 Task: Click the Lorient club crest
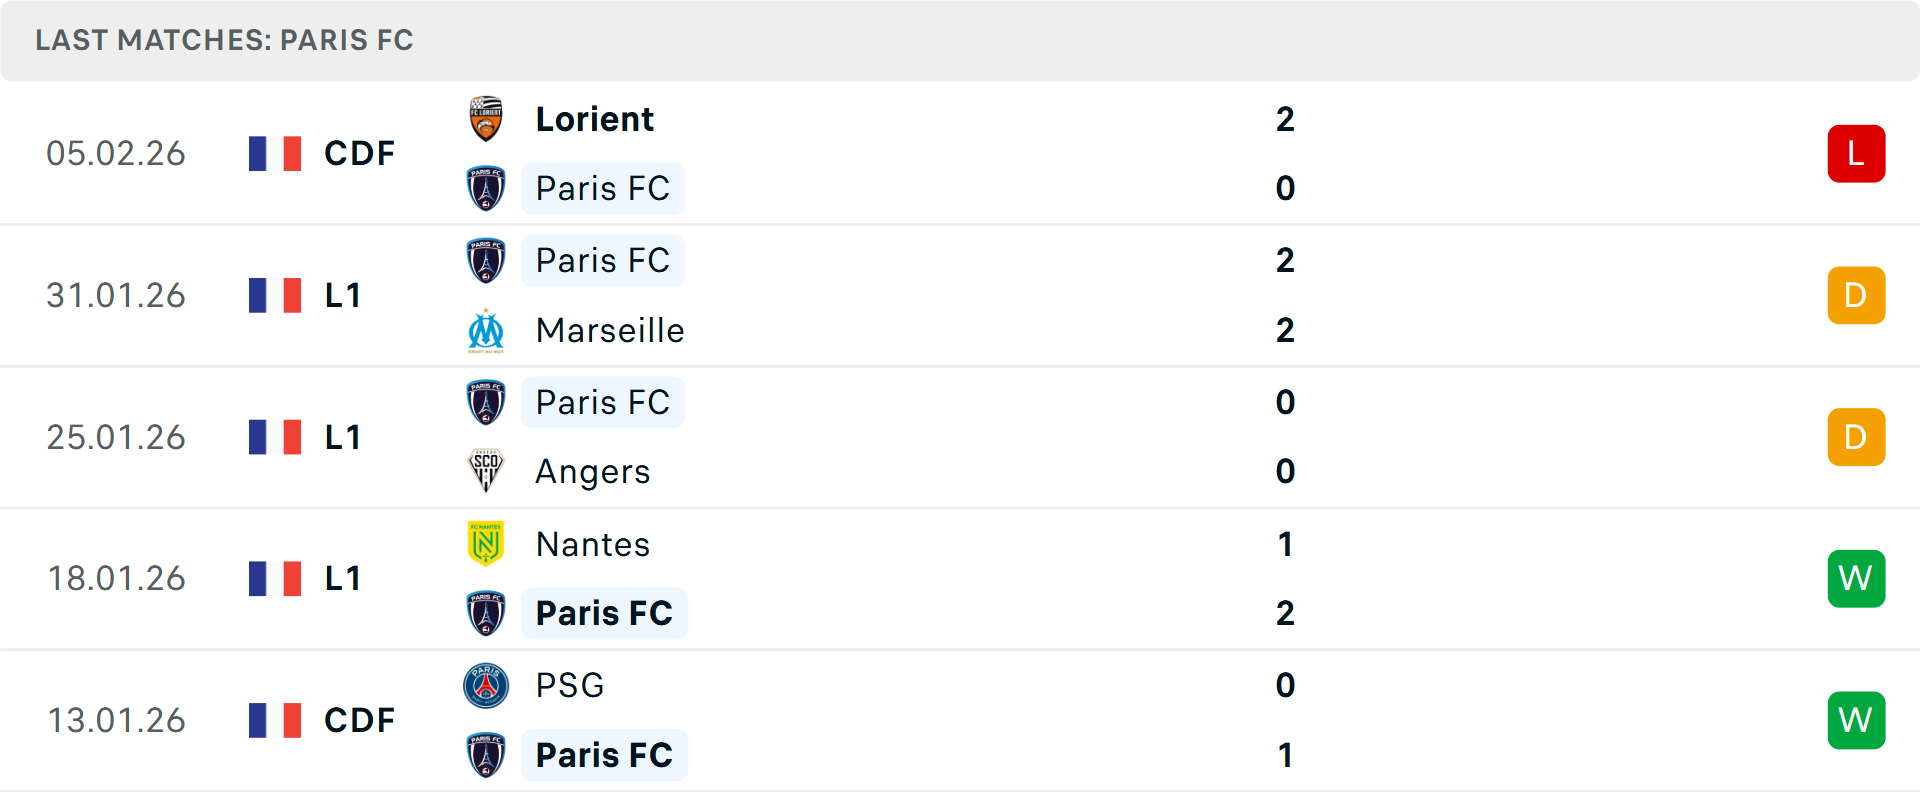tap(486, 119)
